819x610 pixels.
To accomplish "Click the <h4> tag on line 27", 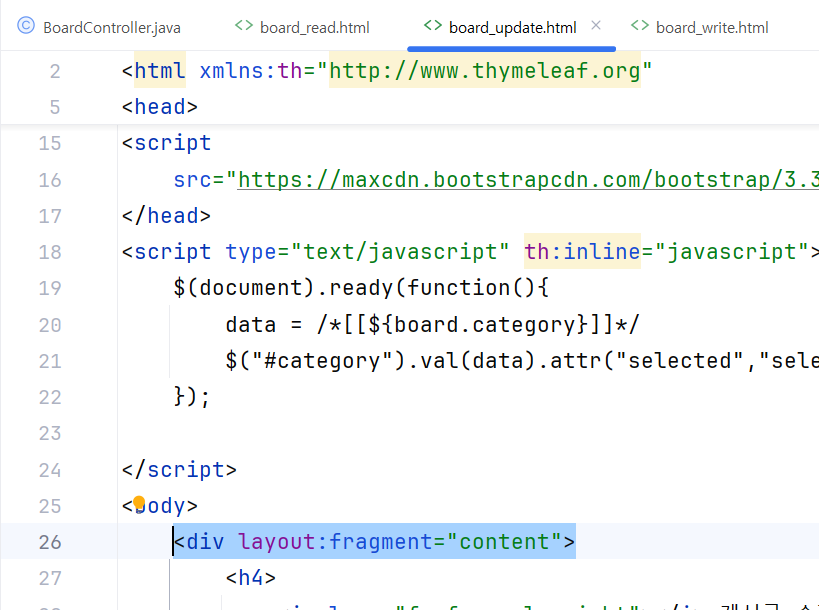I will pyautogui.click(x=251, y=578).
